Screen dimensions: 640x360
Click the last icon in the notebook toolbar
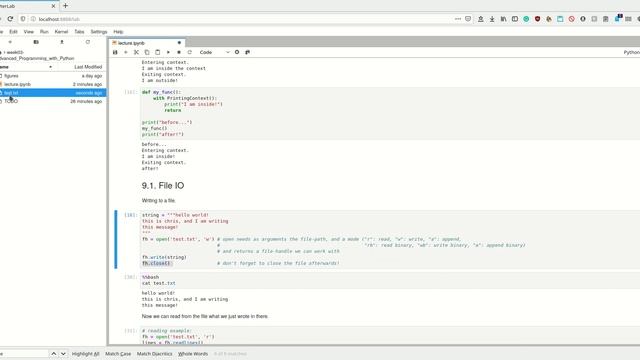pos(247,52)
